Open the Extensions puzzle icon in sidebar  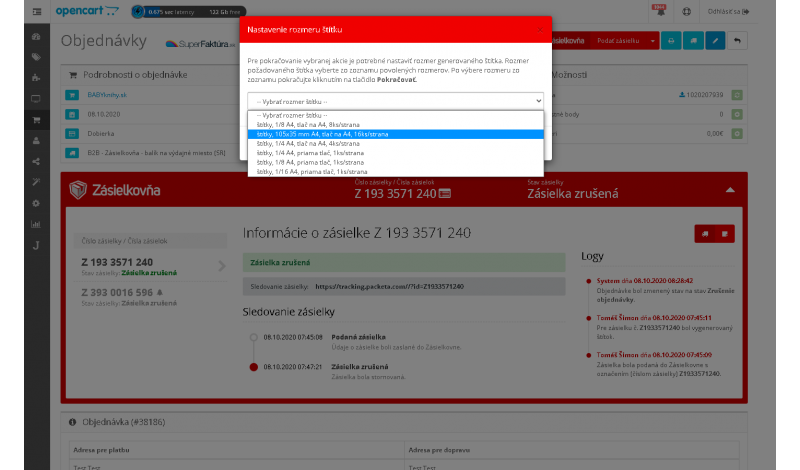(x=36, y=78)
